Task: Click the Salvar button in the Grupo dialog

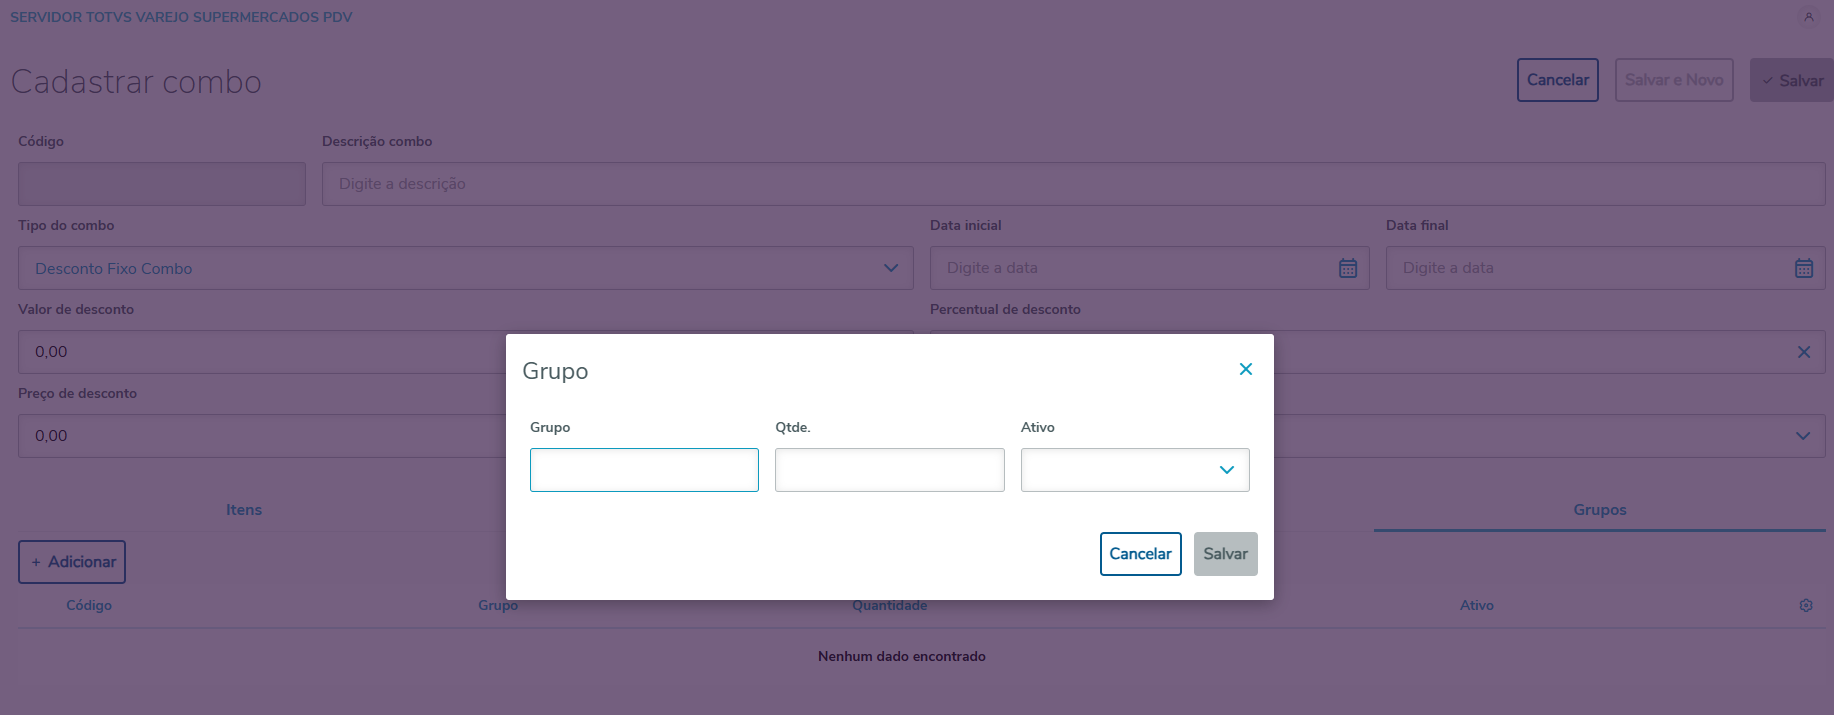Action: click(1226, 554)
